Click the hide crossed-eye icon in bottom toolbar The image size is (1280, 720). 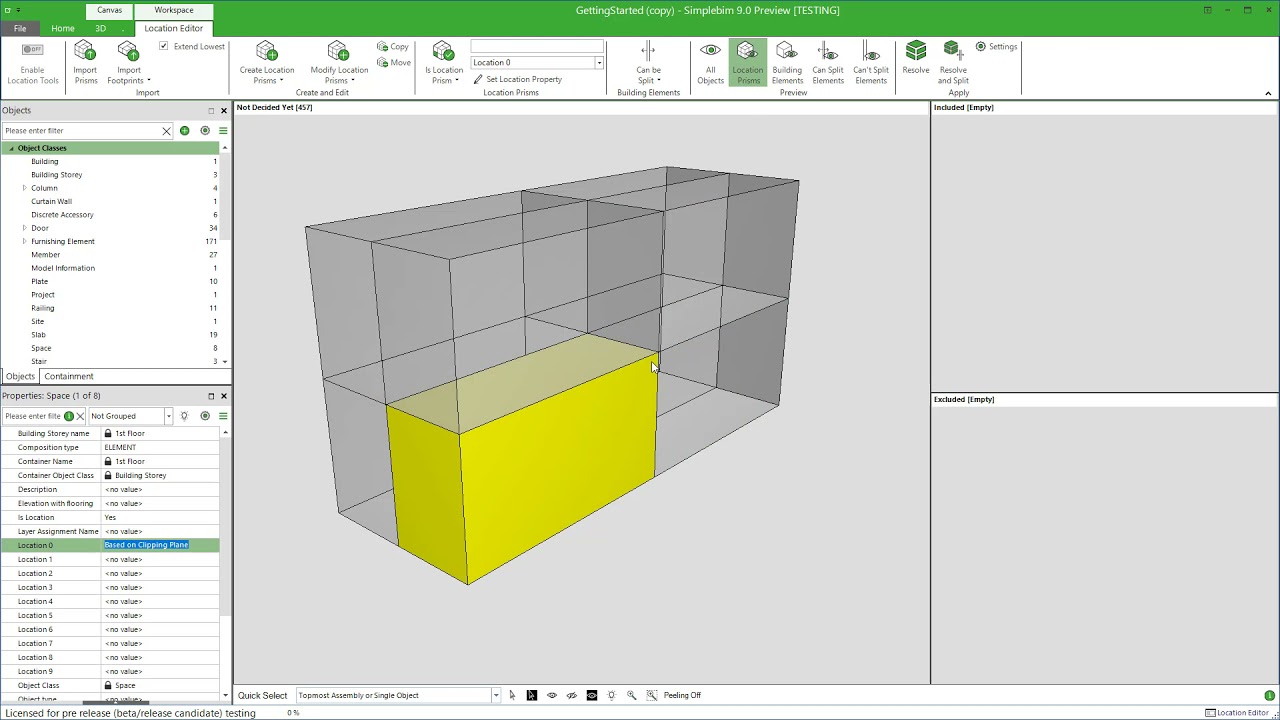click(x=571, y=695)
